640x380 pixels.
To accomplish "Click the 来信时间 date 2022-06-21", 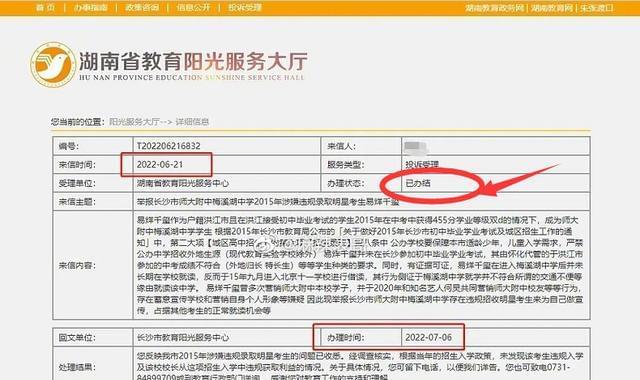I will tap(160, 164).
